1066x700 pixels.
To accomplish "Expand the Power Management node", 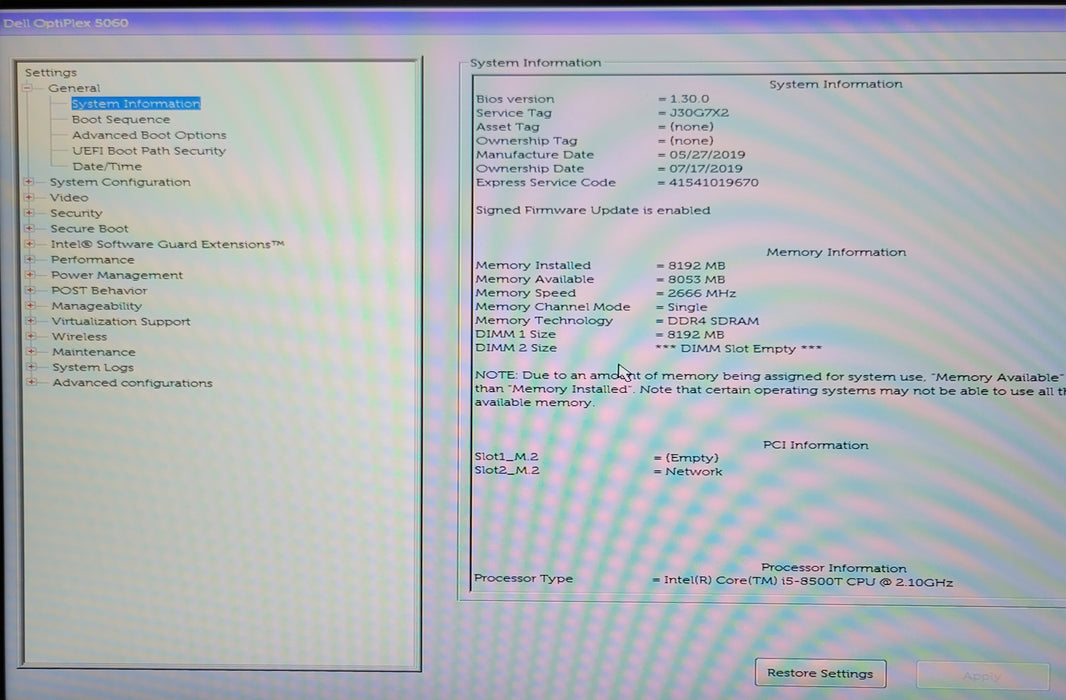I will coord(30,275).
